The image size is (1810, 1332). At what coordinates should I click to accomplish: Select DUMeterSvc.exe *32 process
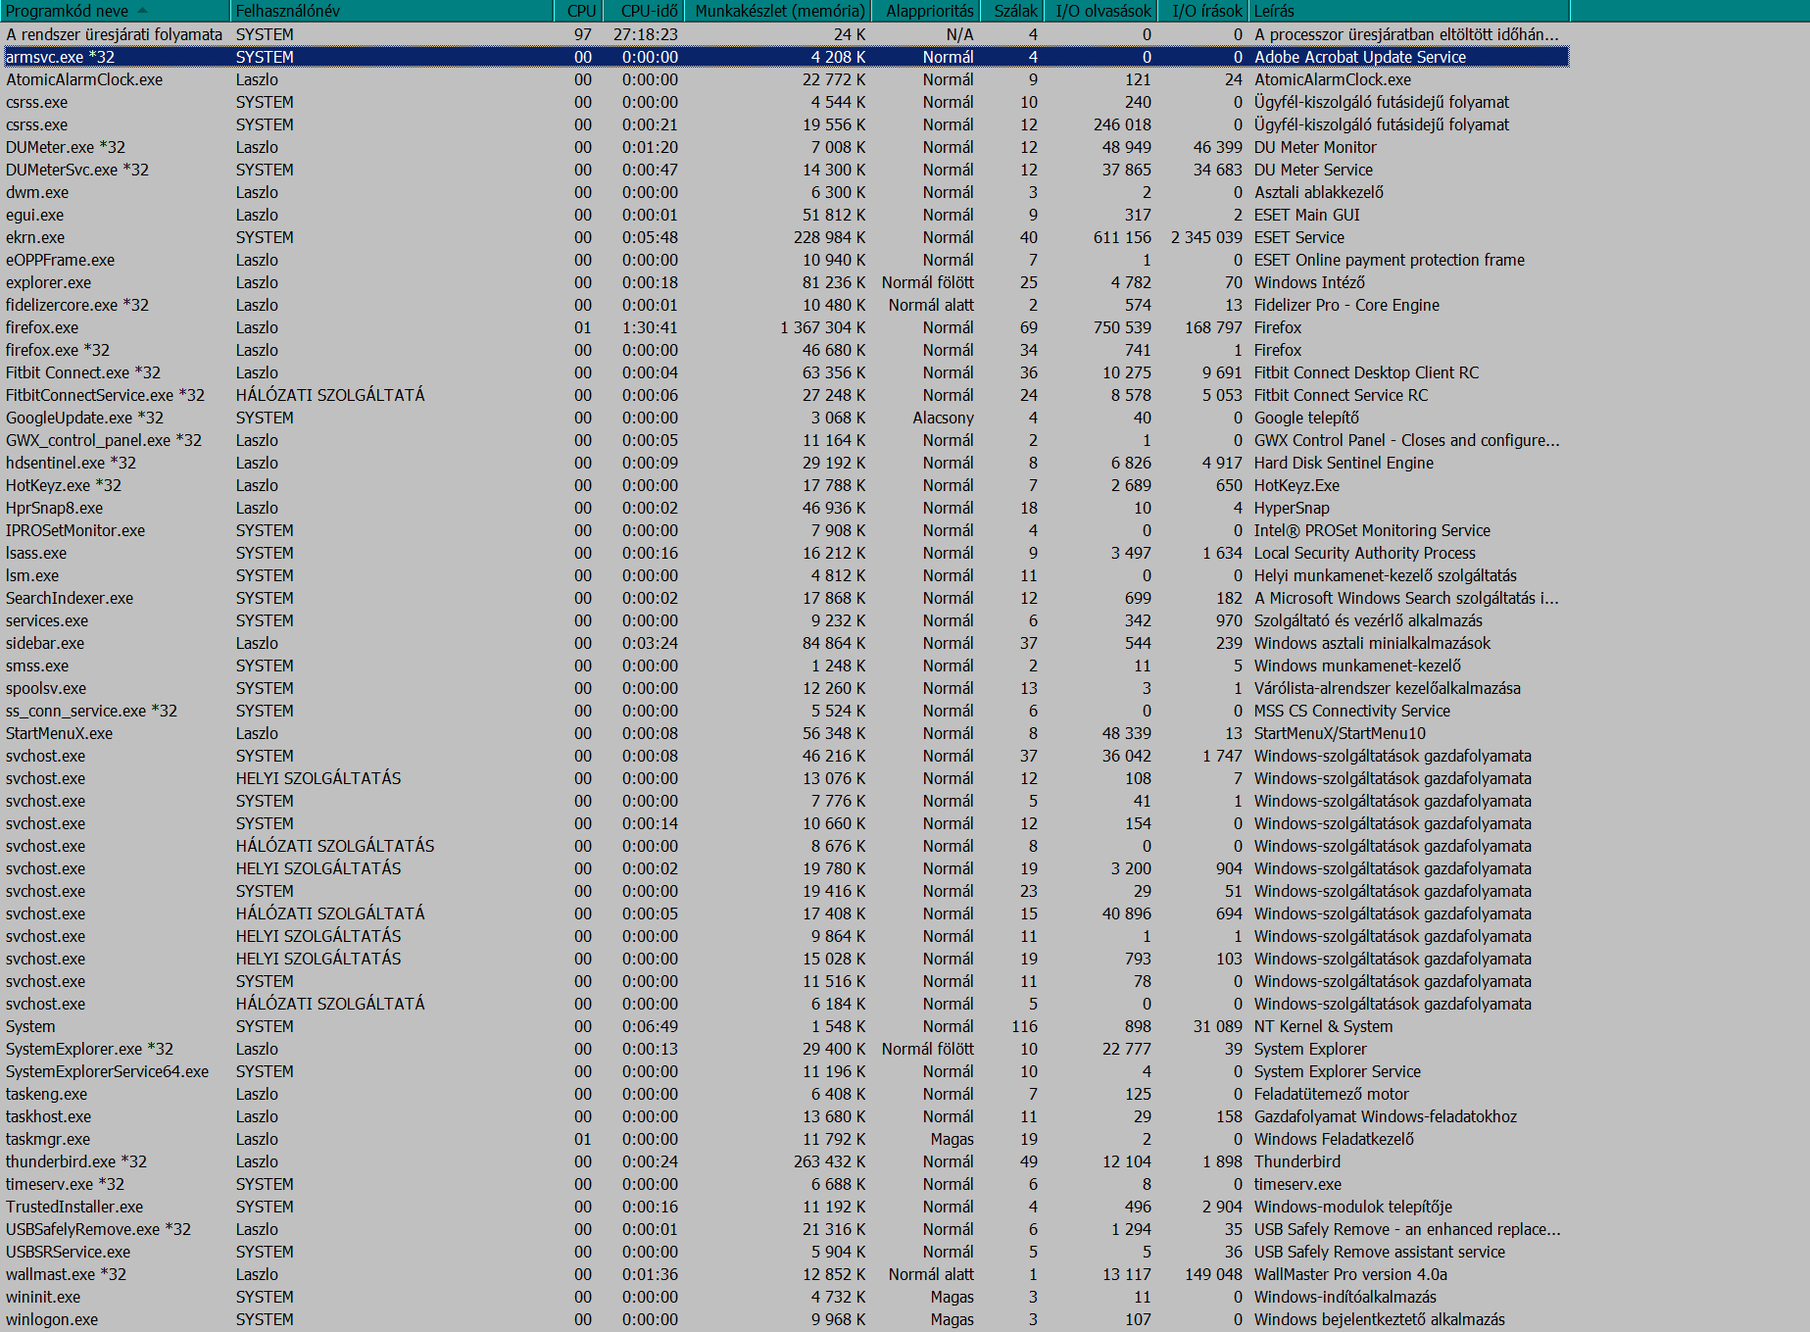point(785,170)
